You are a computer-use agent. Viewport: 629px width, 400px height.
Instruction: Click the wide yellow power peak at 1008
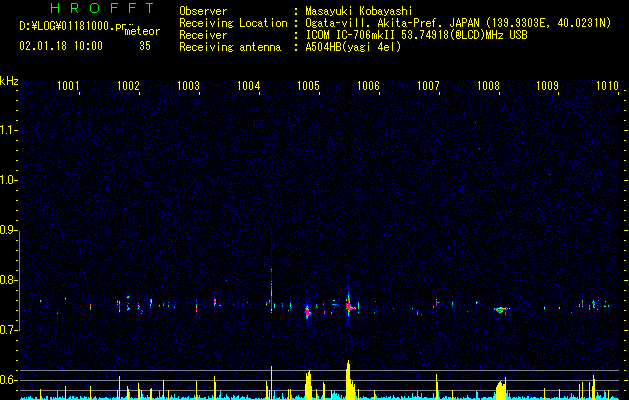501,388
